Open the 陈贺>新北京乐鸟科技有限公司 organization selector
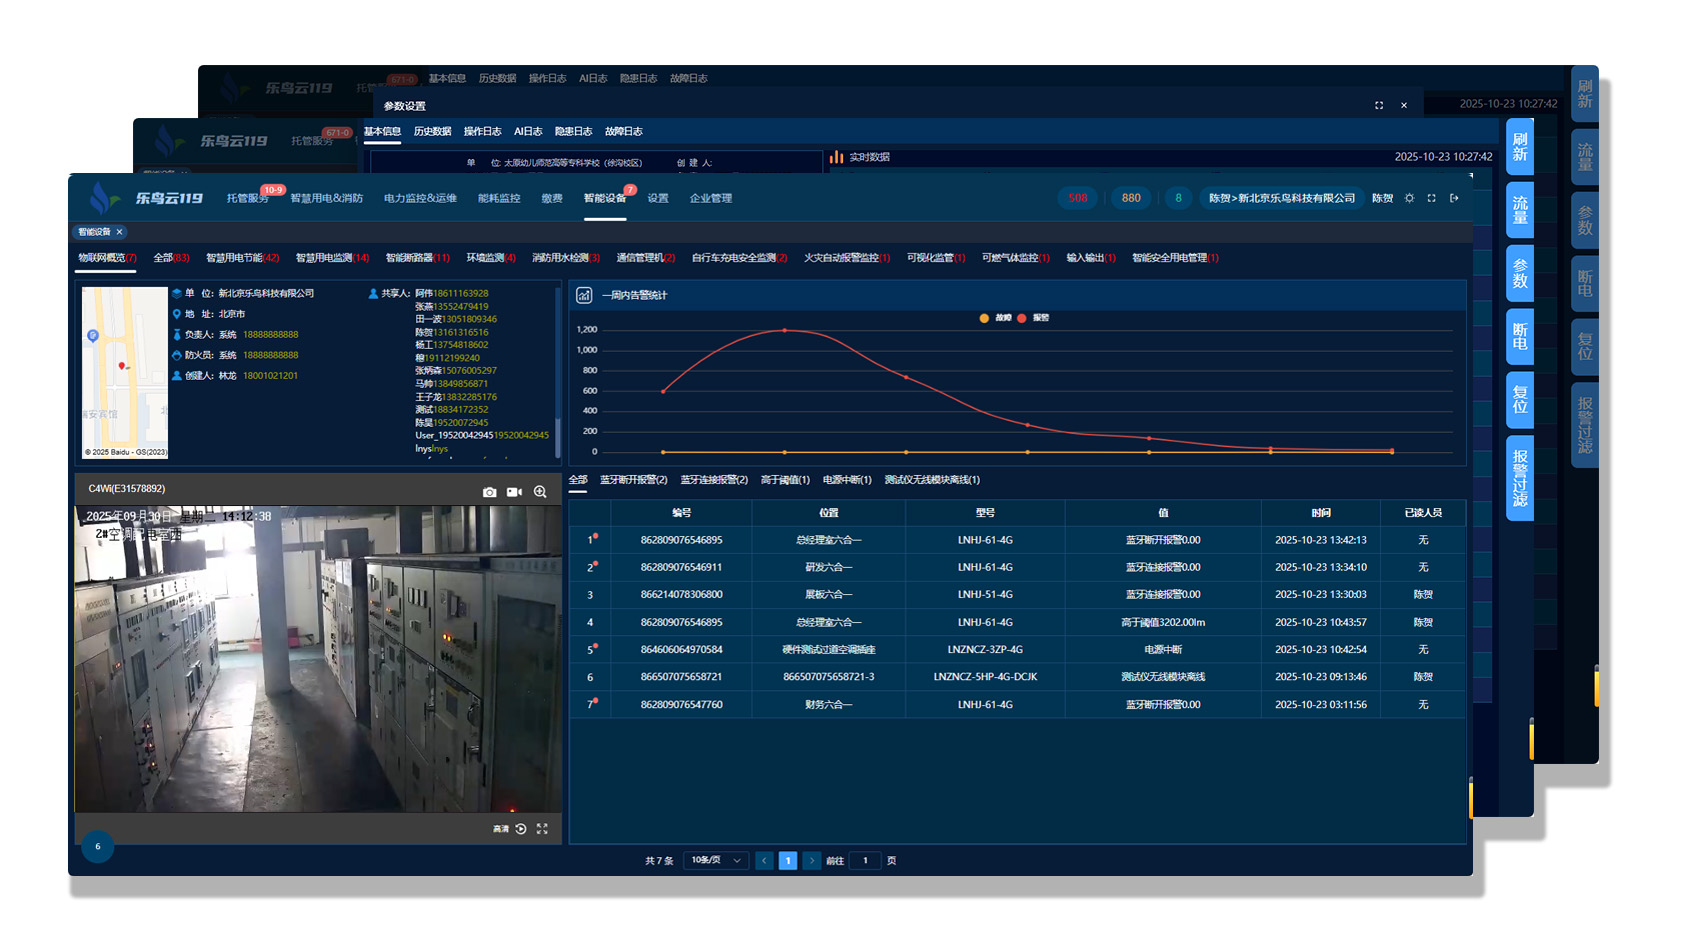This screenshot has height=945, width=1685. coord(1281,198)
